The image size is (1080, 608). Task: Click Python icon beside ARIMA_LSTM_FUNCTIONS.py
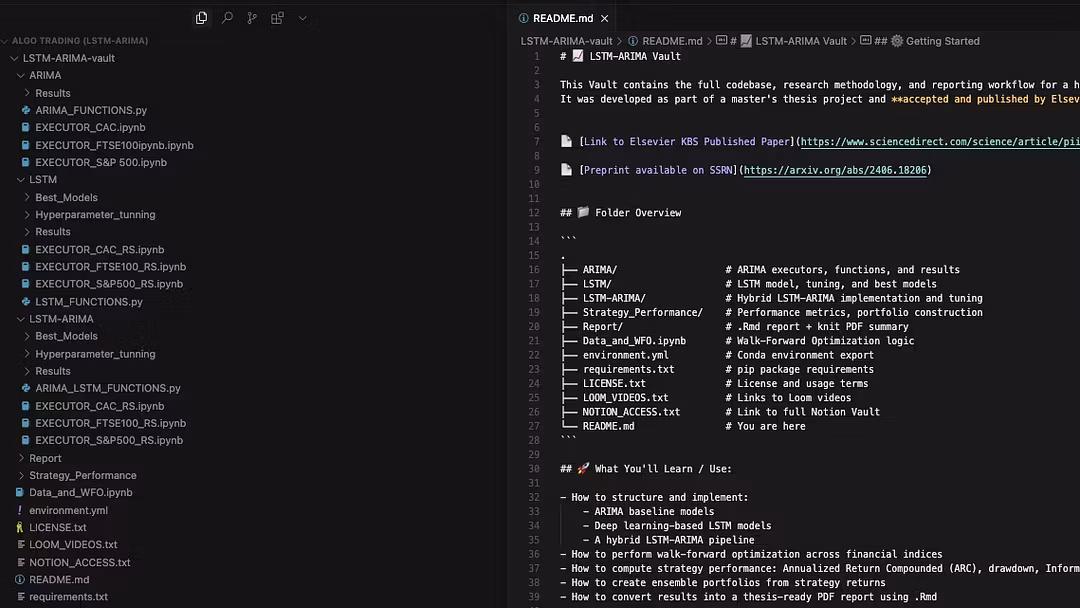pos(25,388)
